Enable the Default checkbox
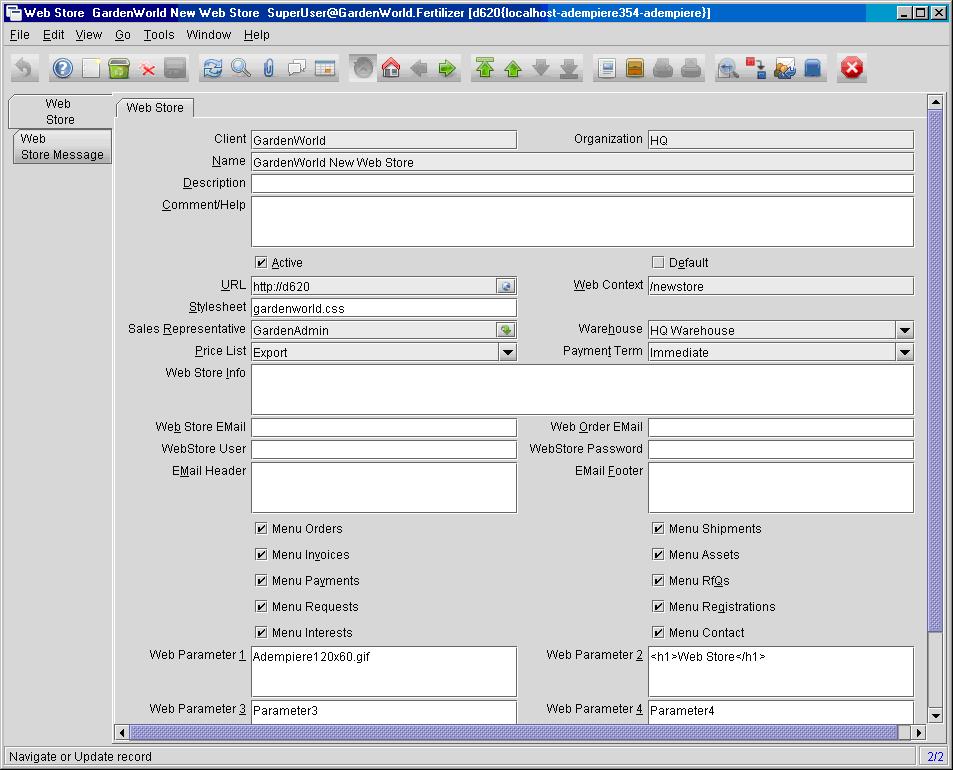 [x=658, y=263]
